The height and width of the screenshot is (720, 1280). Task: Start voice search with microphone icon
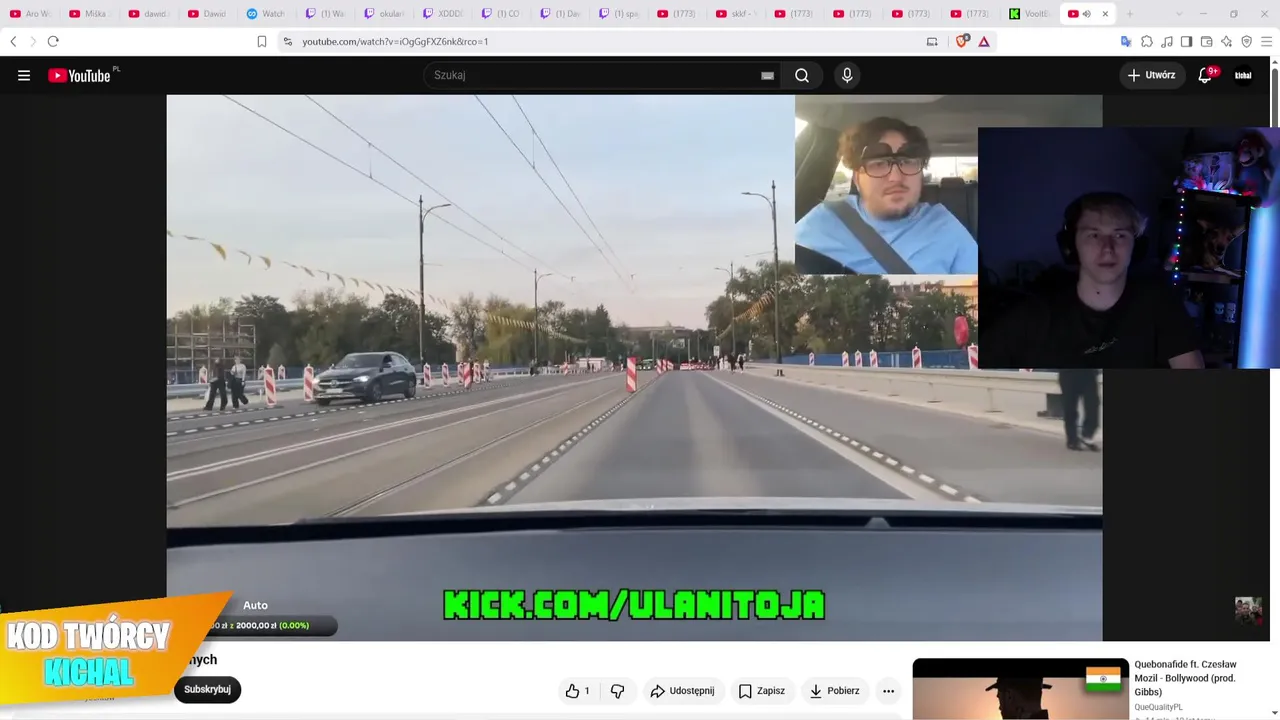pos(847,75)
